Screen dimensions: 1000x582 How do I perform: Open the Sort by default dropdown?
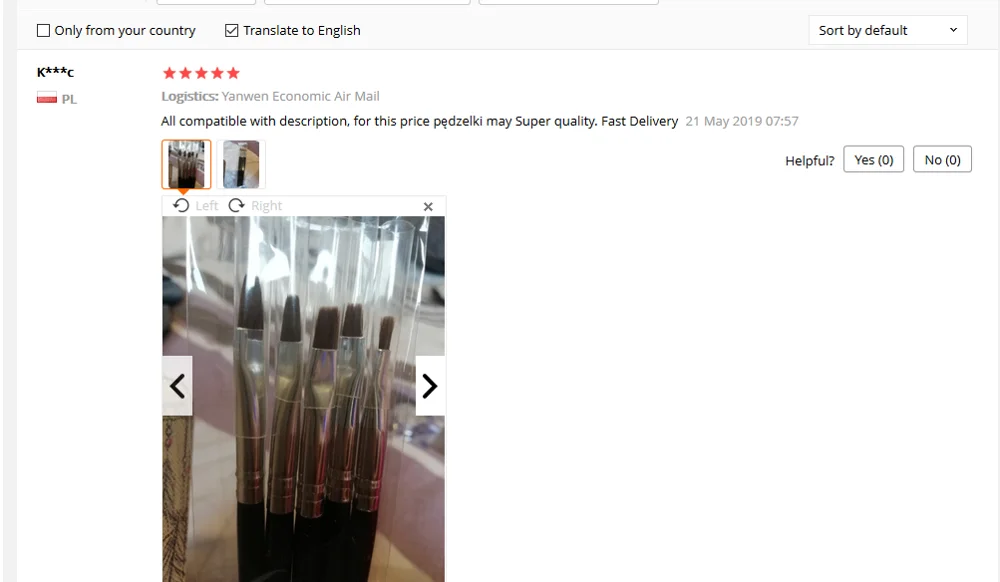coord(888,30)
